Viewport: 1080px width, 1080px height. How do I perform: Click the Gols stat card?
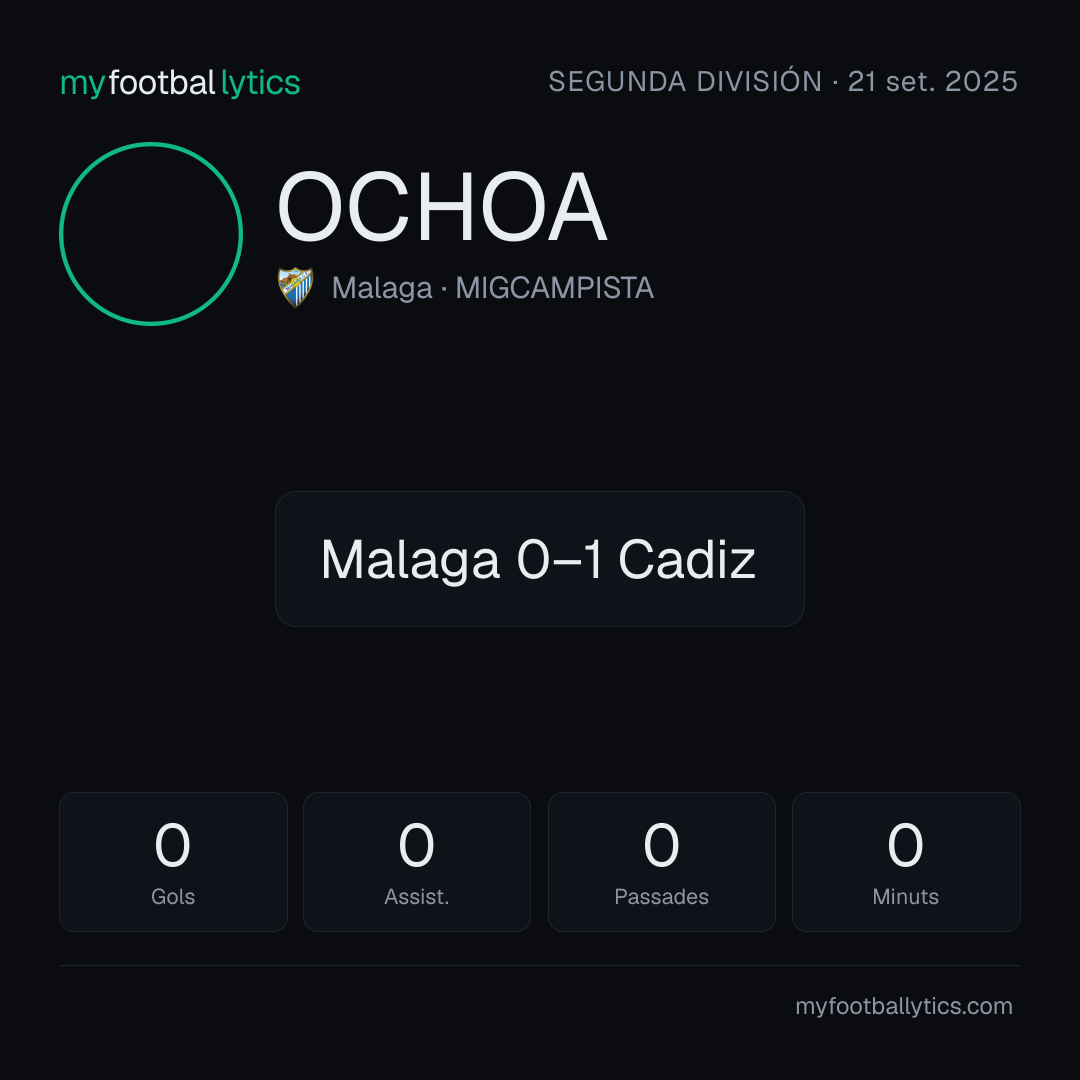pos(173,862)
